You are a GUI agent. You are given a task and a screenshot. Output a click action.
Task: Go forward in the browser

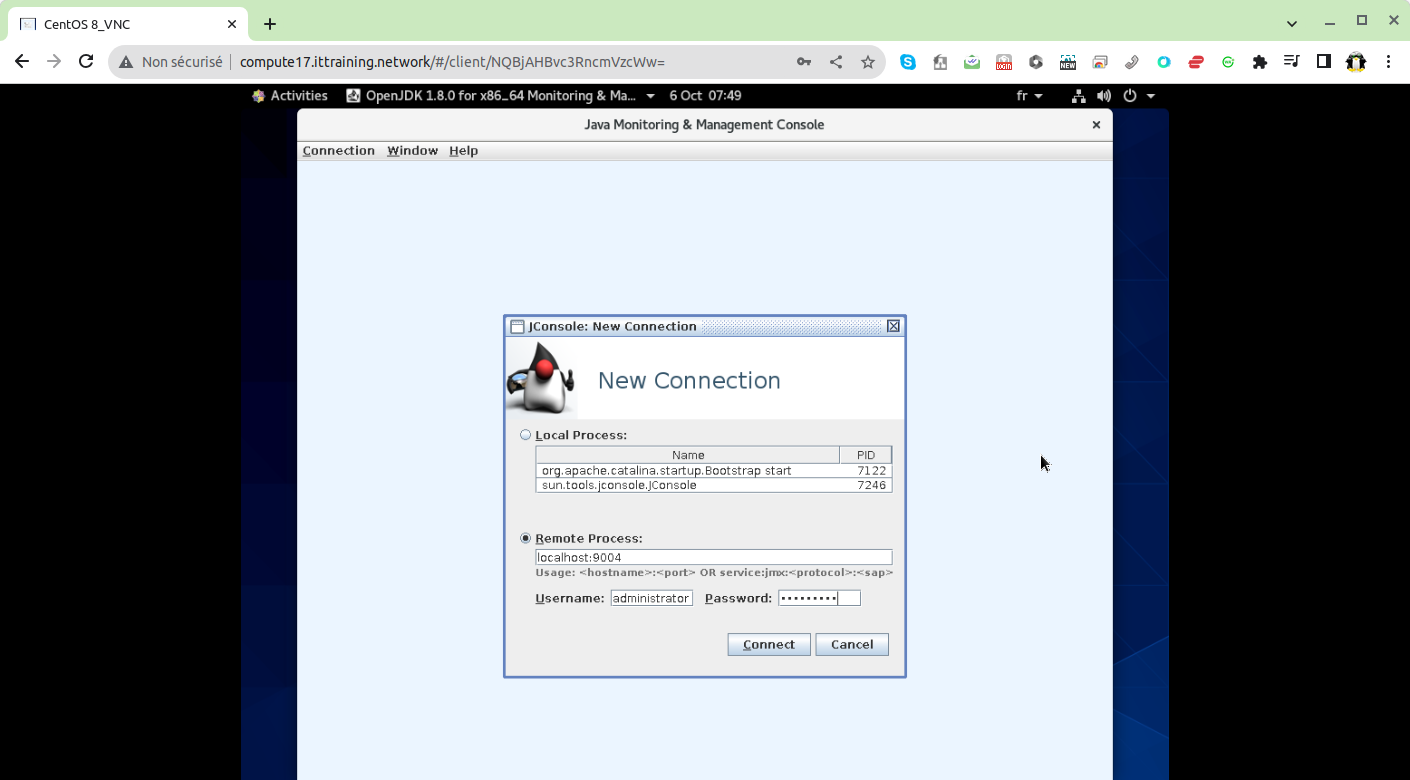click(x=54, y=62)
